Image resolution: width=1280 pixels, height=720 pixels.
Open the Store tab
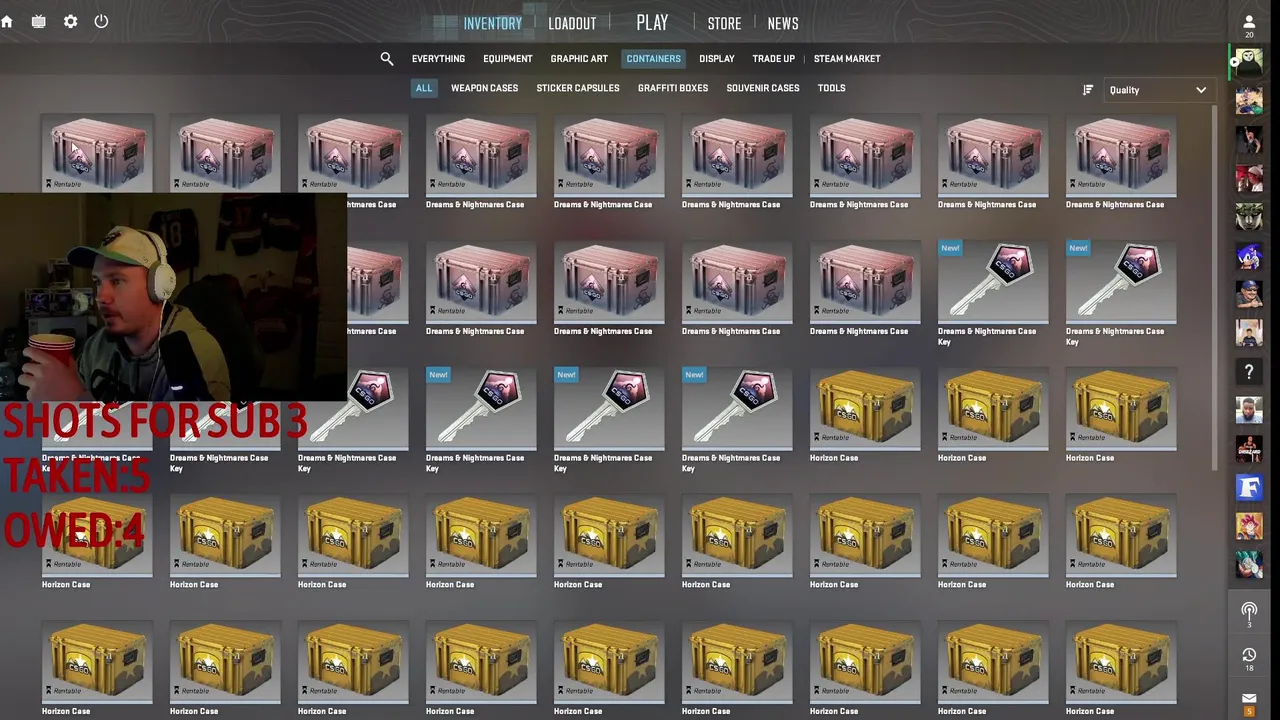point(724,23)
